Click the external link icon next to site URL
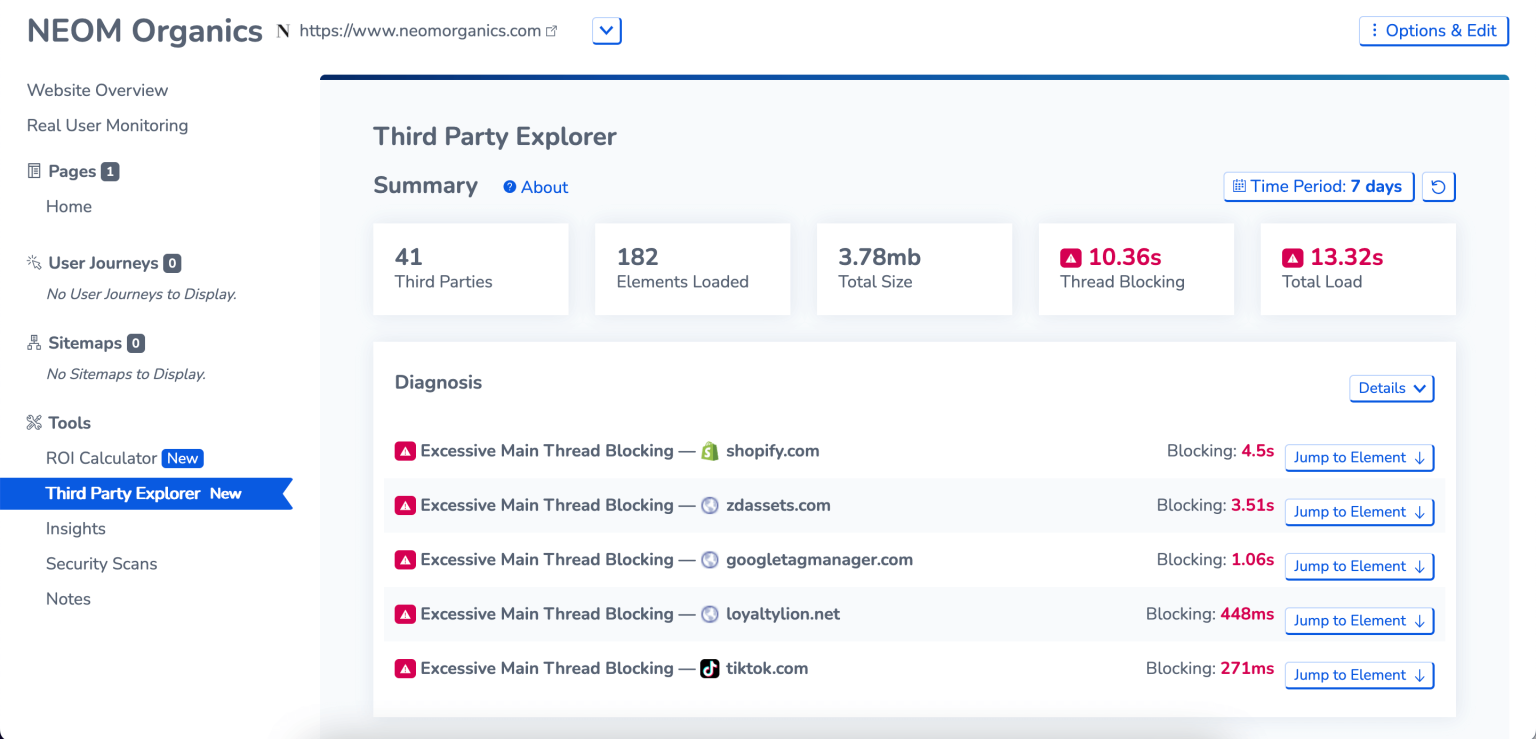The width and height of the screenshot is (1536, 739). pyautogui.click(x=551, y=31)
